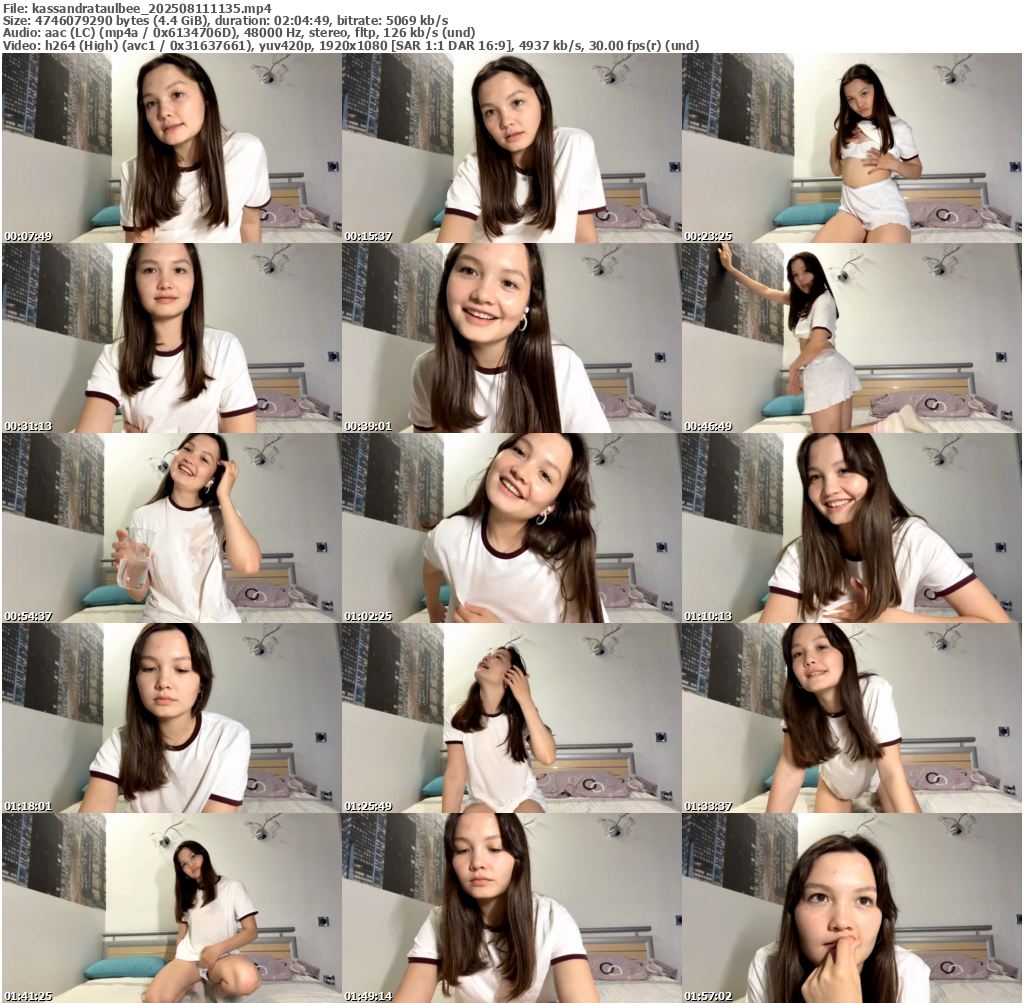This screenshot has width=1024, height=1003.
Task: Click the frame stamped 01:02:25
Action: pyautogui.click(x=511, y=528)
